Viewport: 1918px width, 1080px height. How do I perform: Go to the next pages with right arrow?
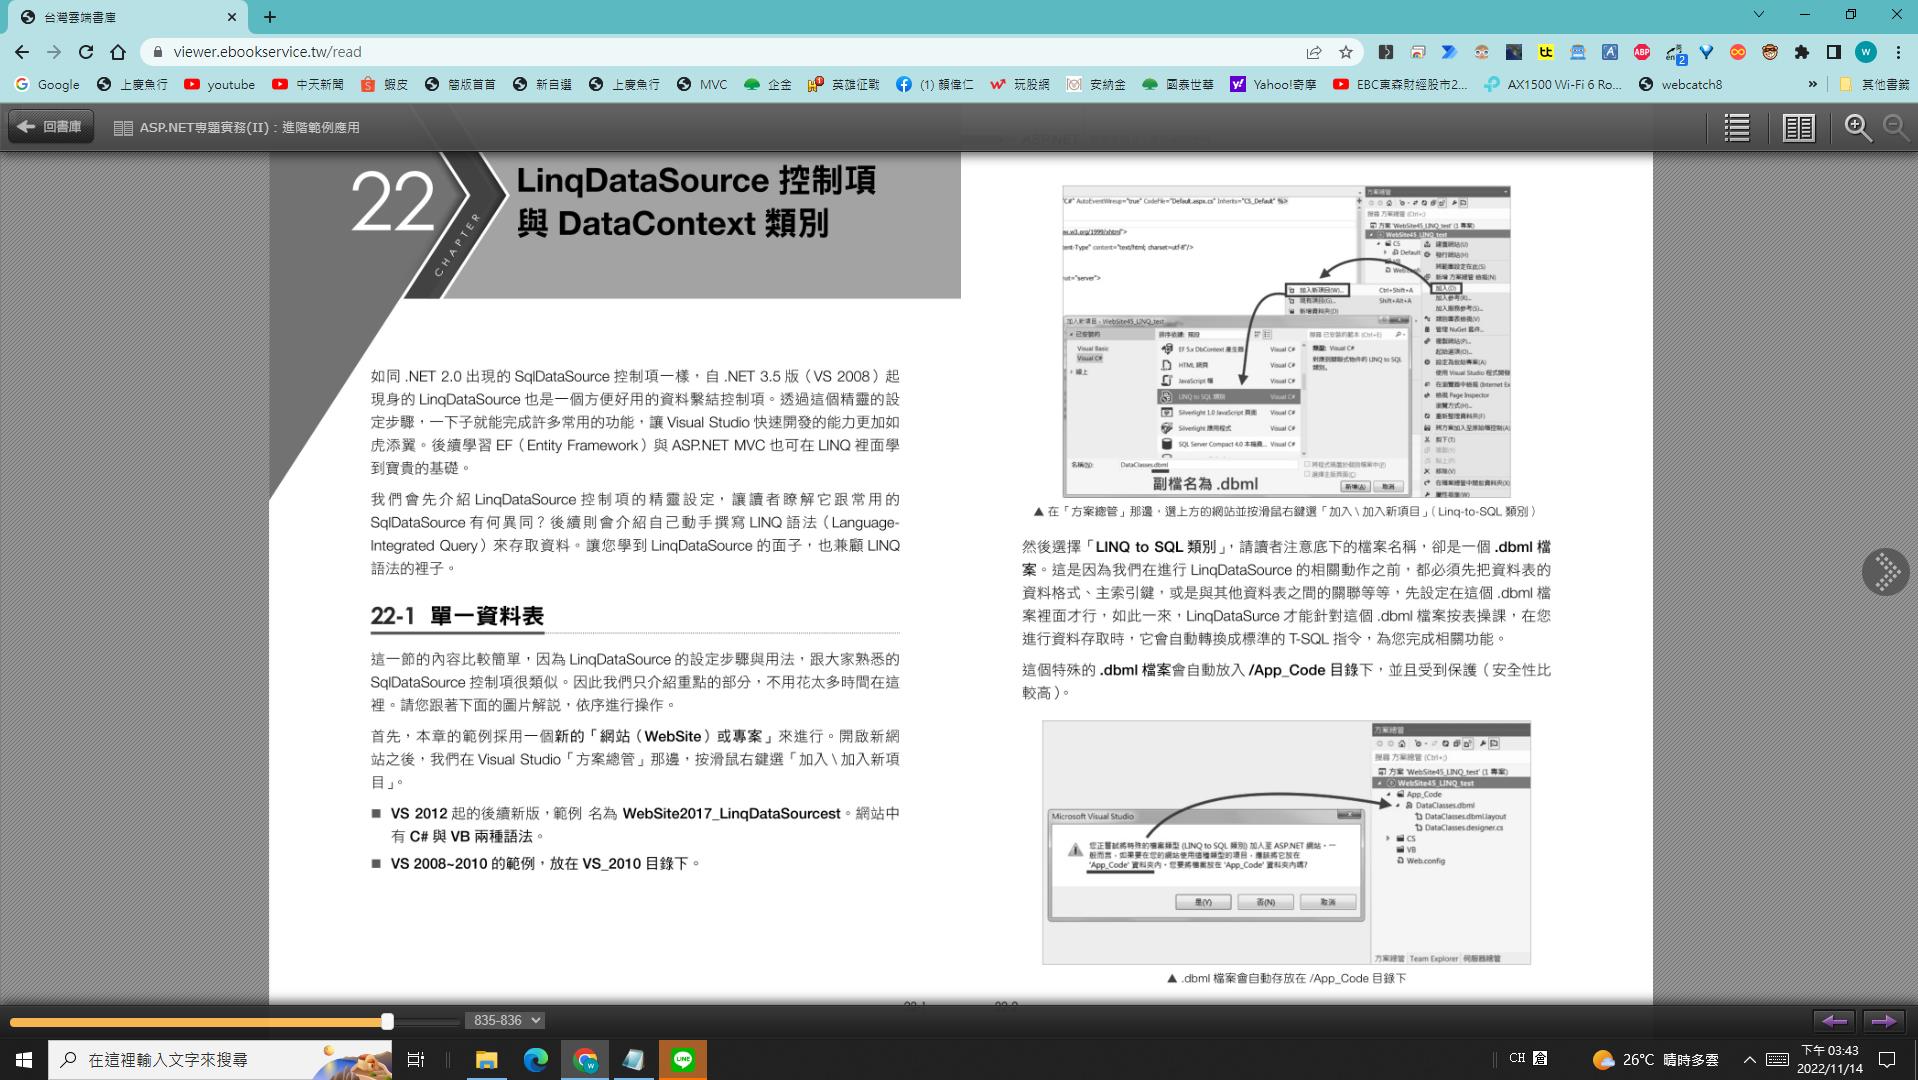[1883, 1021]
